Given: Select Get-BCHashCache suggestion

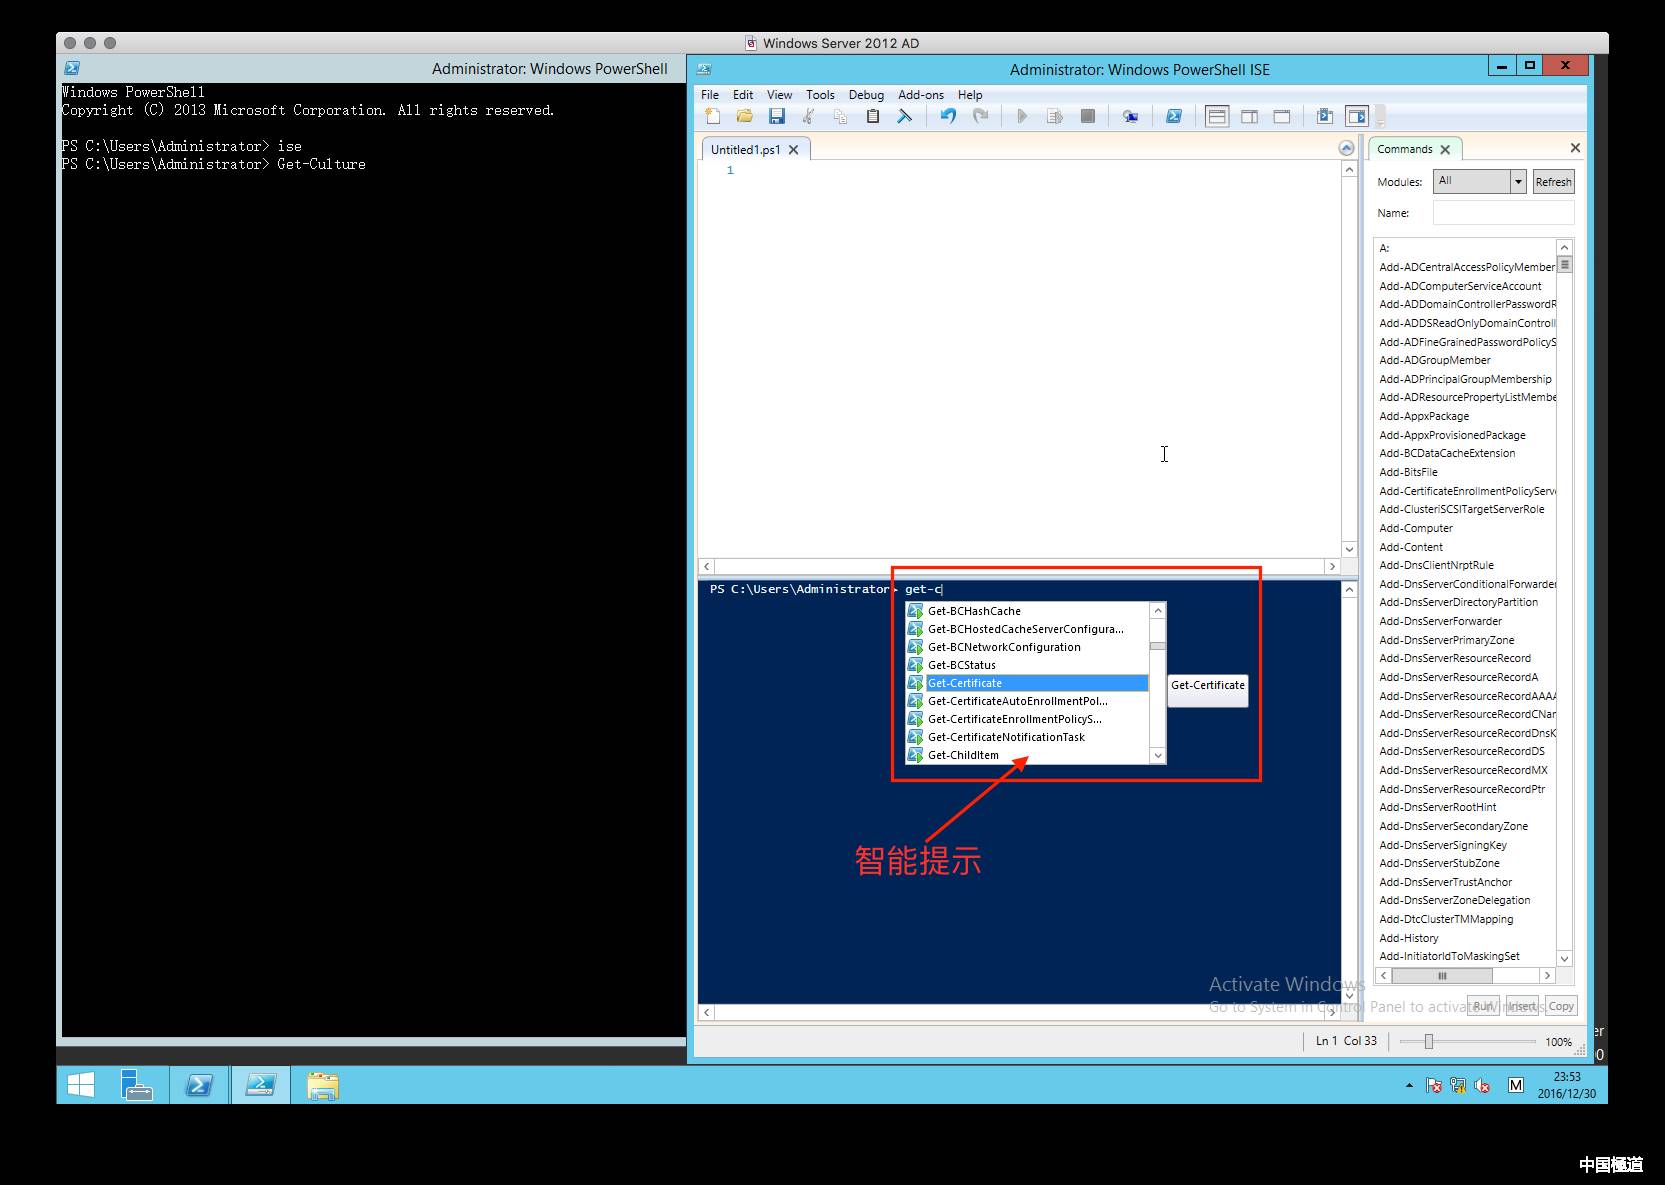Looking at the screenshot, I should click(x=1027, y=611).
